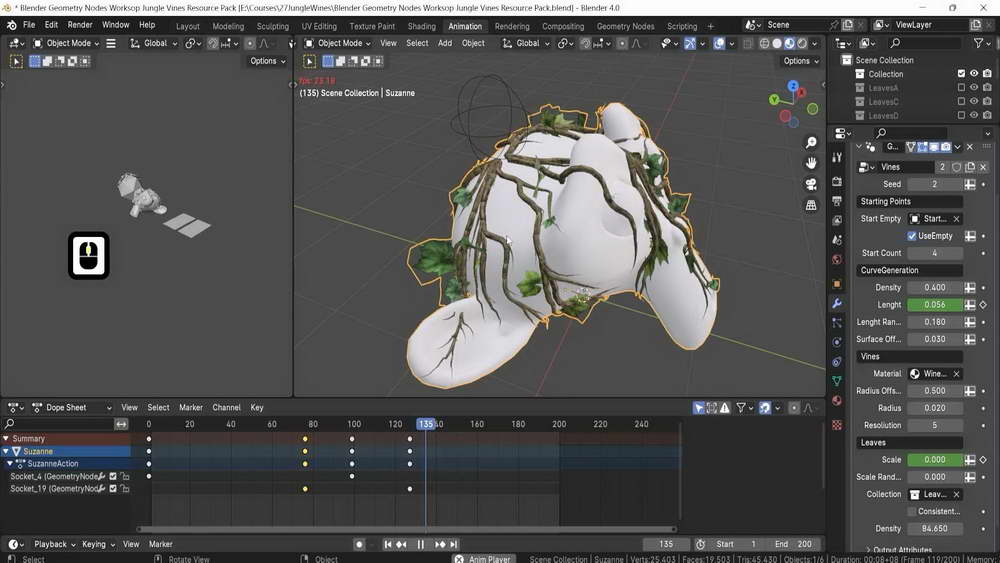Open the Modifiers wrench tab
The image size is (1000, 563).
pos(837,303)
